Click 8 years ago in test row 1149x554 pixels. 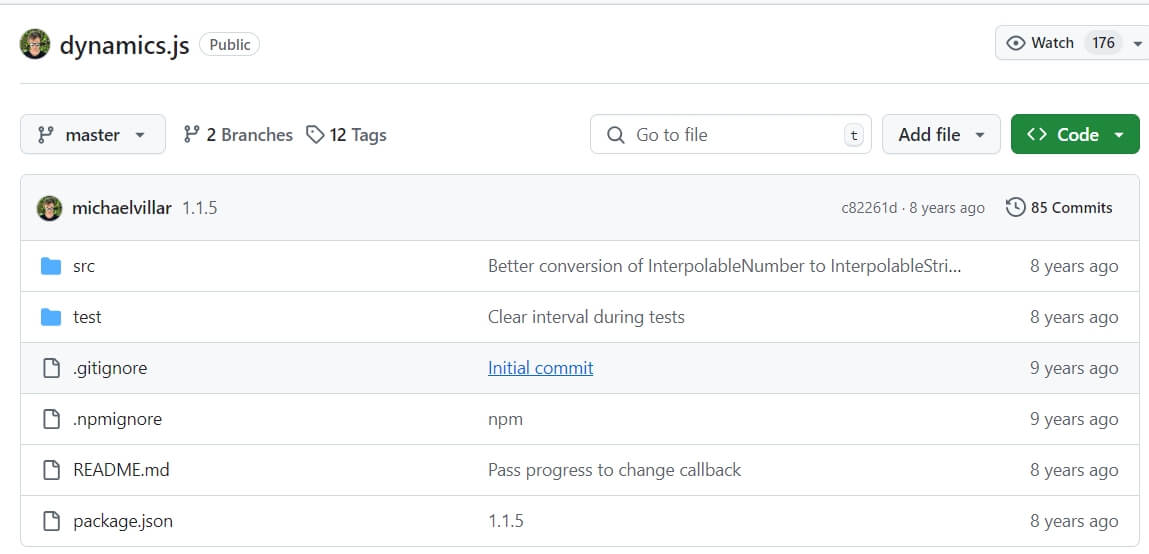click(1074, 317)
